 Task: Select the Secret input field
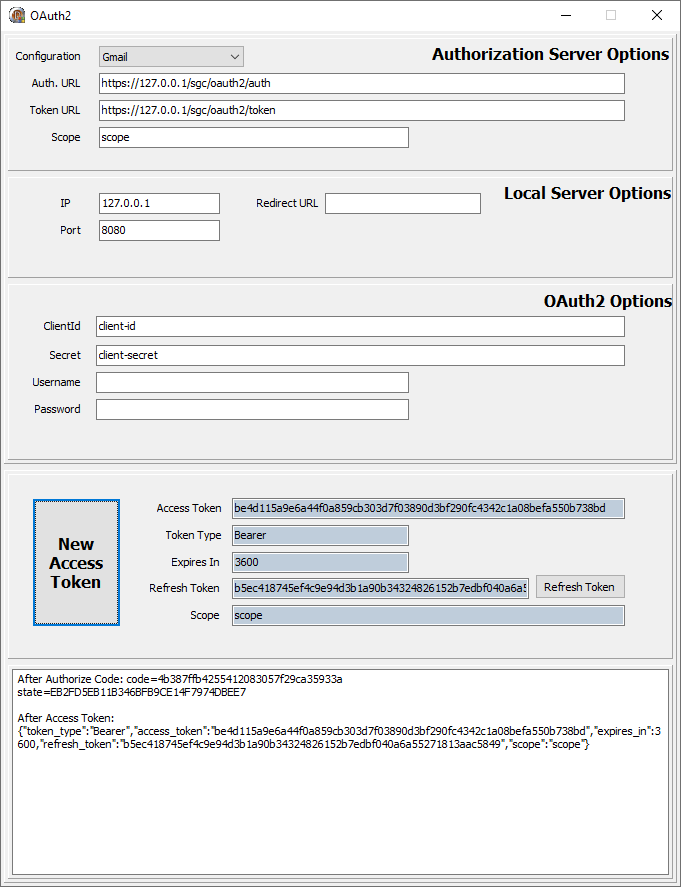(360, 355)
